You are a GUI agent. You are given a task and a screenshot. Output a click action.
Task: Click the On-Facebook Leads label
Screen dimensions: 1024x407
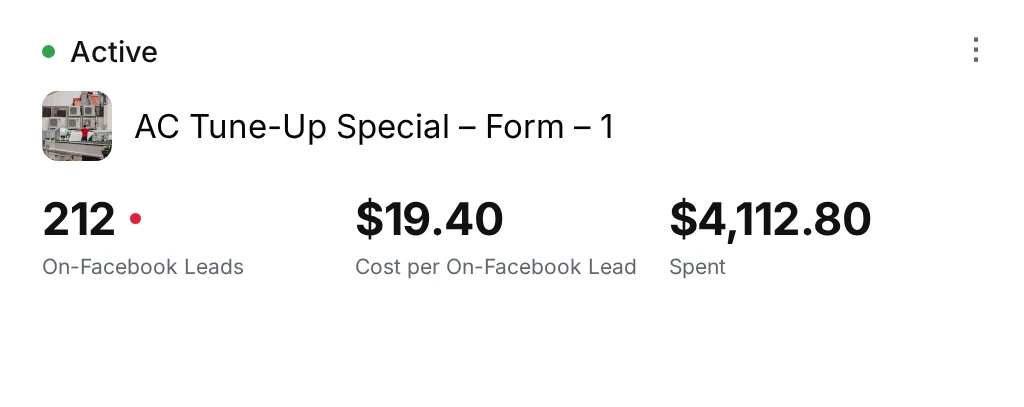pos(143,267)
